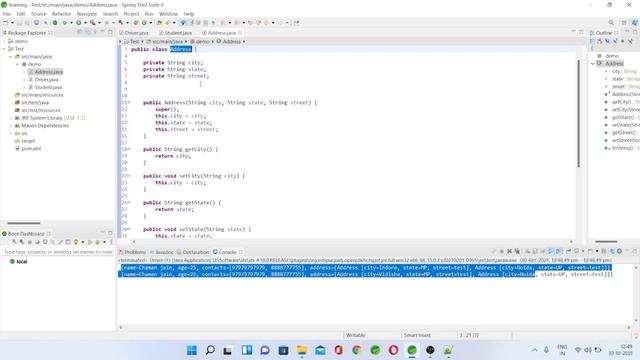Screen dimensions: 640x360
Task: Switch to the Driver.java editor tab
Action: [x=136, y=33]
